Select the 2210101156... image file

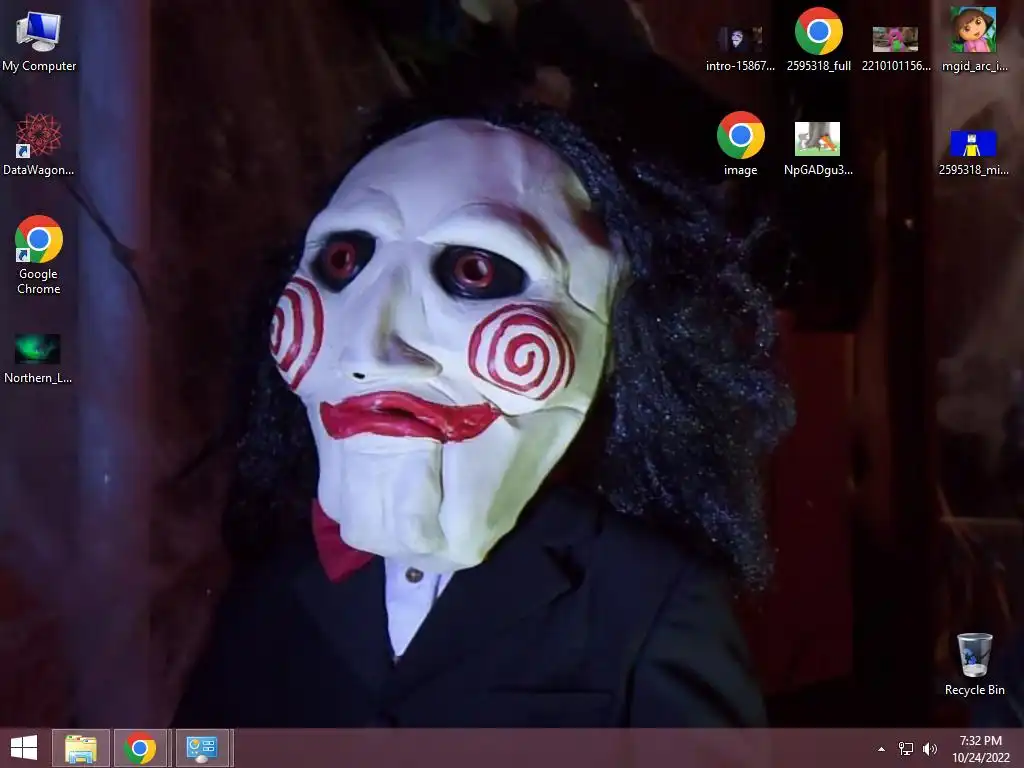(896, 48)
